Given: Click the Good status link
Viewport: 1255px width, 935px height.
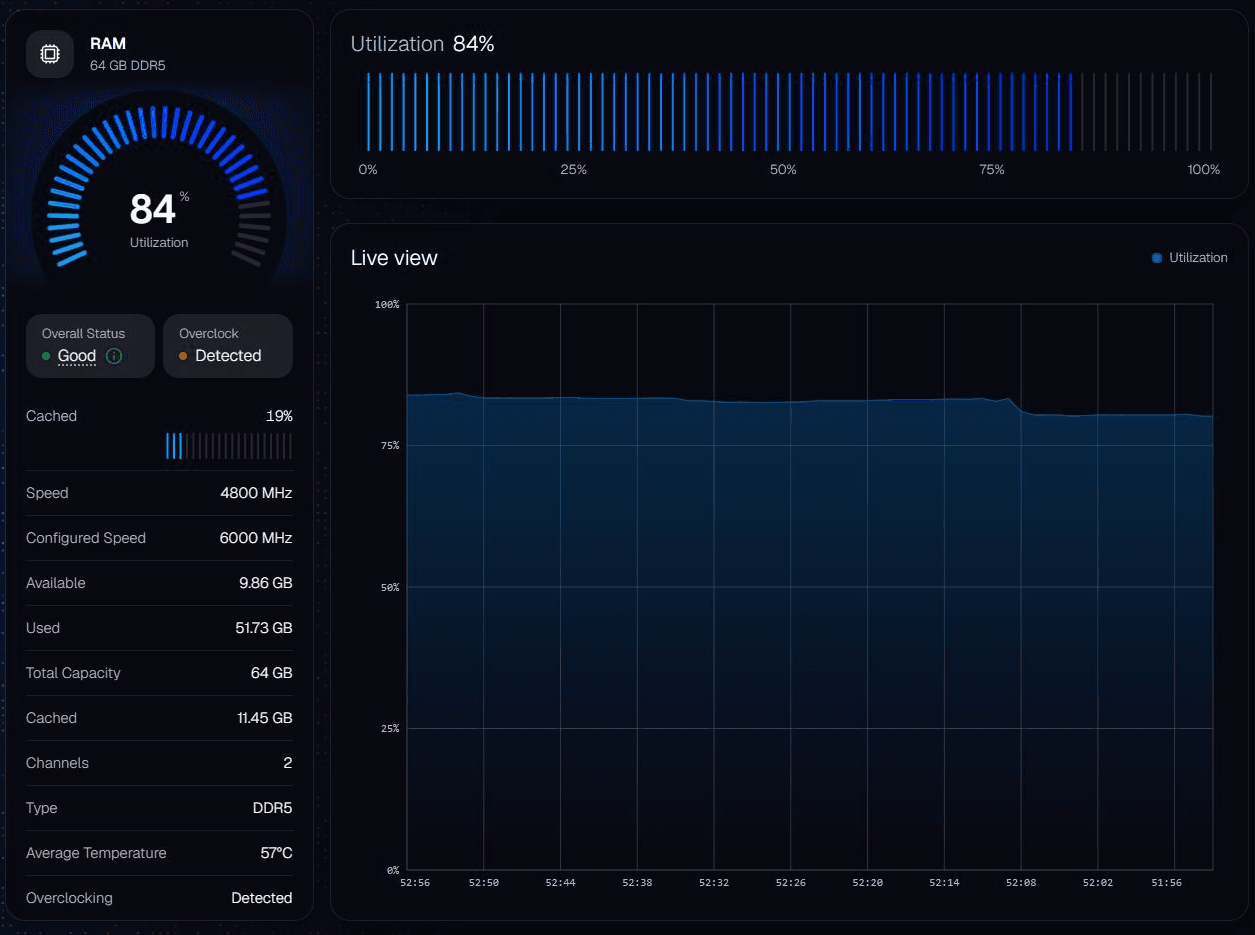Looking at the screenshot, I should tap(77, 356).
